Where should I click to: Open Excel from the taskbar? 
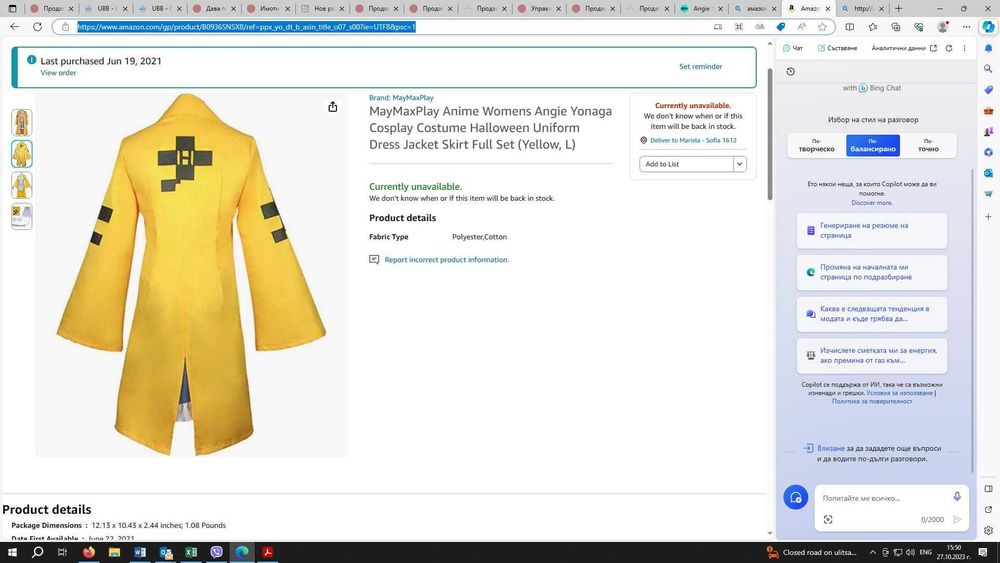tap(191, 552)
